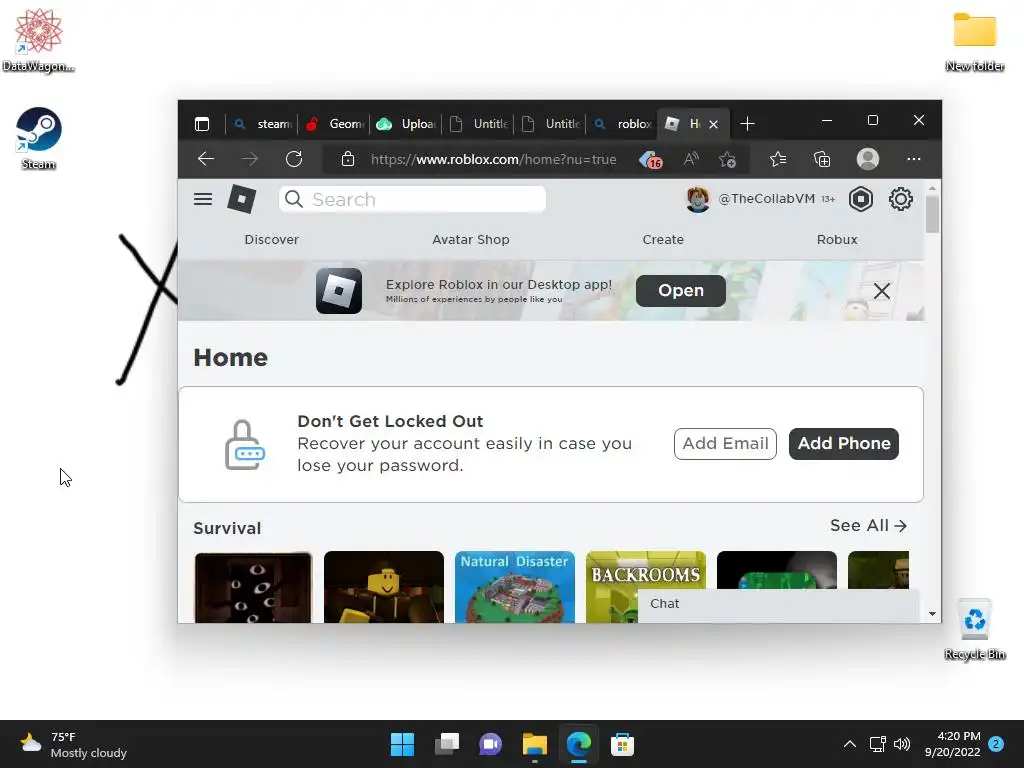Open the Natural Disaster game thumbnail
The image size is (1024, 768).
click(x=515, y=586)
